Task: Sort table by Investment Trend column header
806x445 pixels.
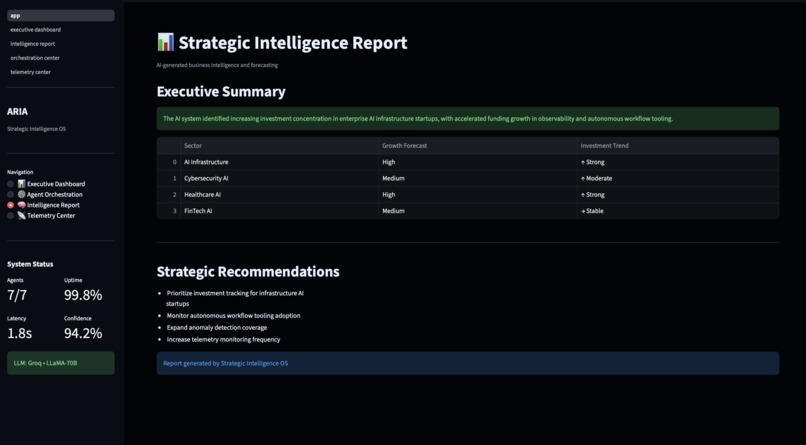Action: (x=678, y=146)
